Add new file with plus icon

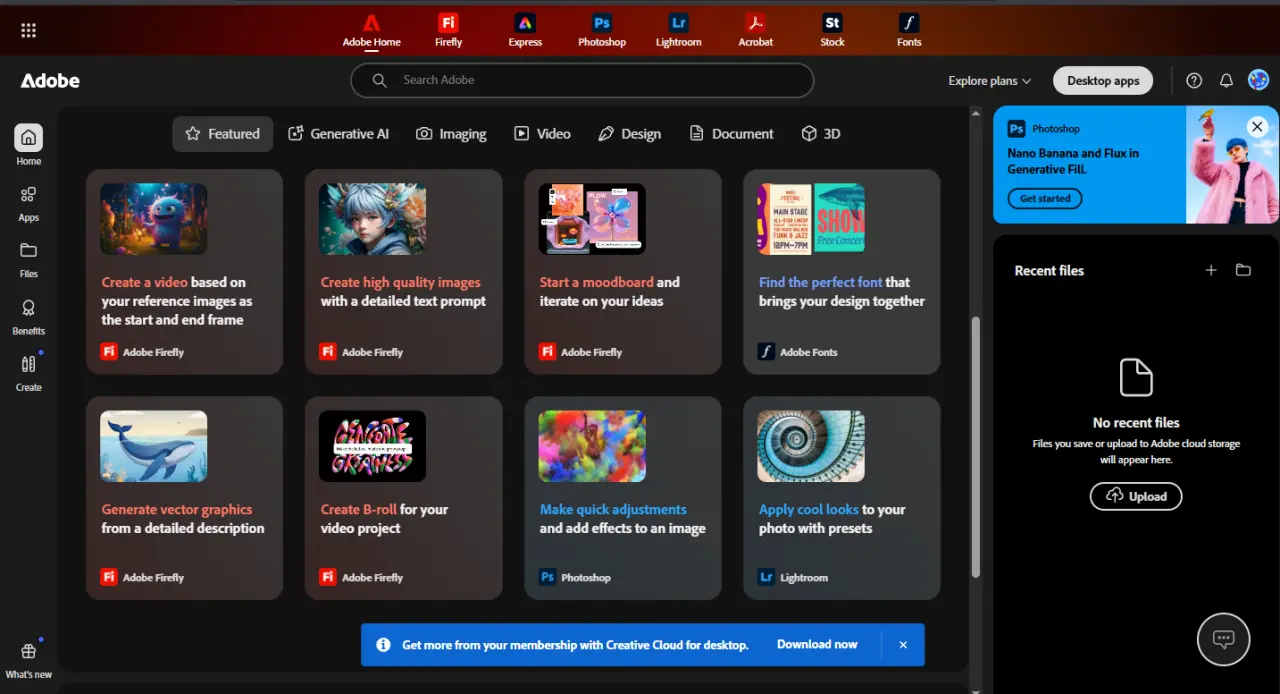tap(1211, 270)
